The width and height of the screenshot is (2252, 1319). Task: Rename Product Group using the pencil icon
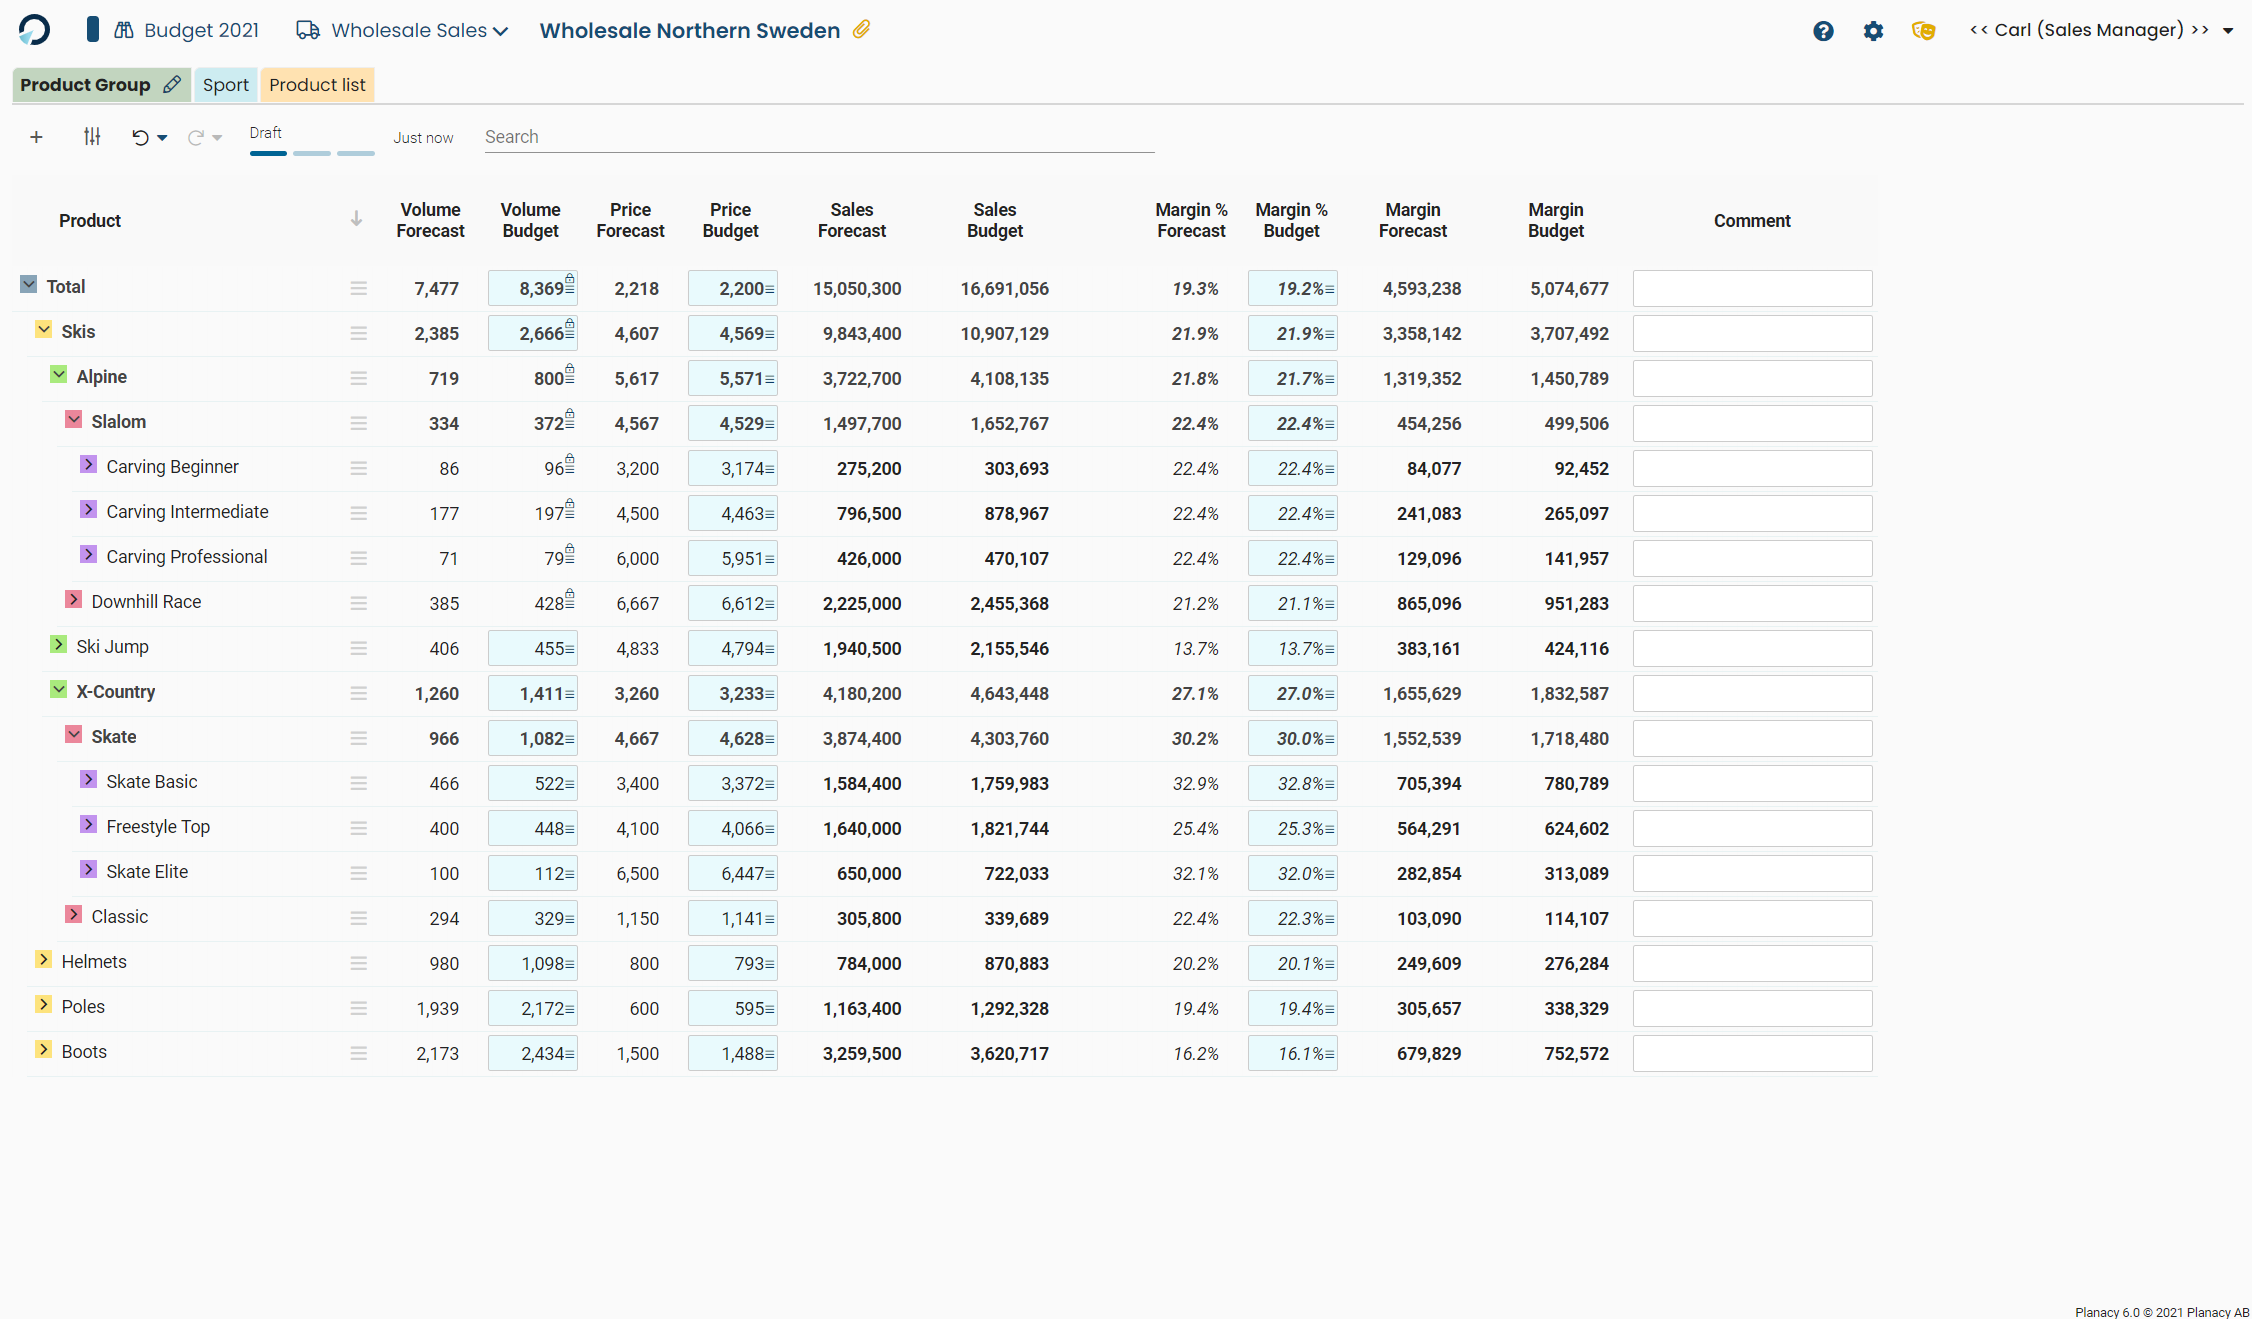(172, 85)
